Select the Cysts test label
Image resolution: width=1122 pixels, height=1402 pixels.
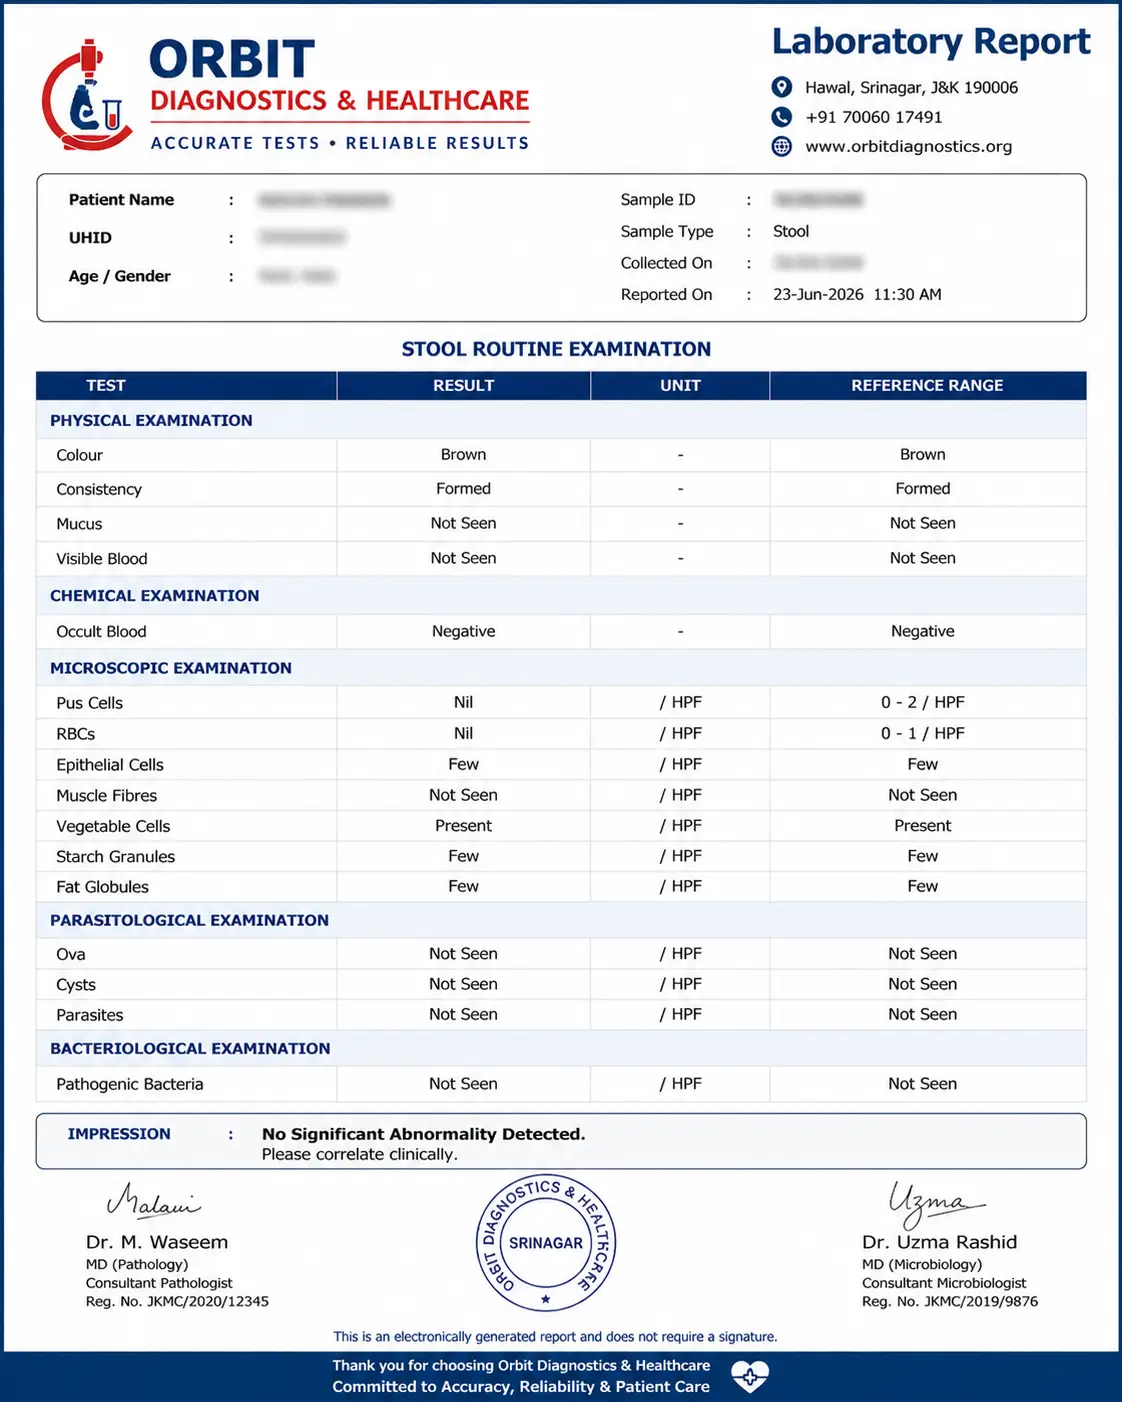coord(76,985)
